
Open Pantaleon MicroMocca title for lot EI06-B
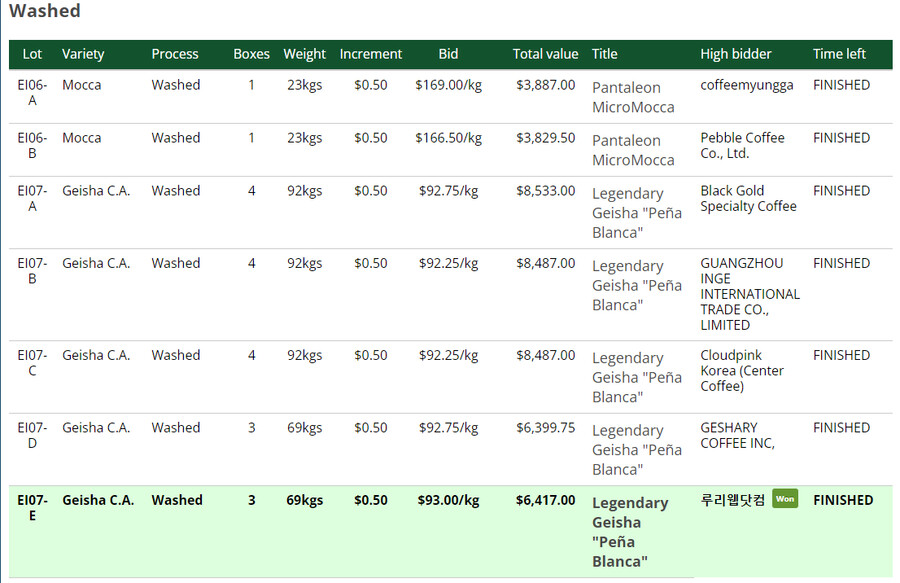point(633,150)
